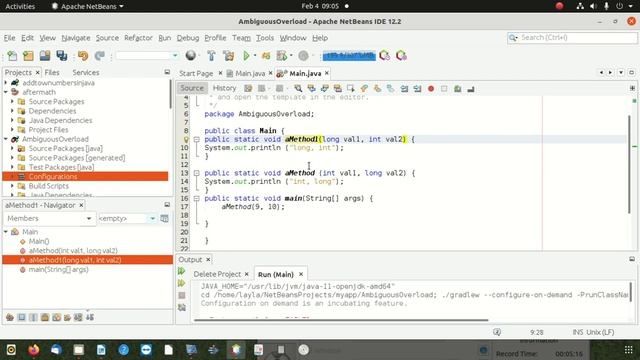Click the stop macro recording square icon

click(444, 89)
